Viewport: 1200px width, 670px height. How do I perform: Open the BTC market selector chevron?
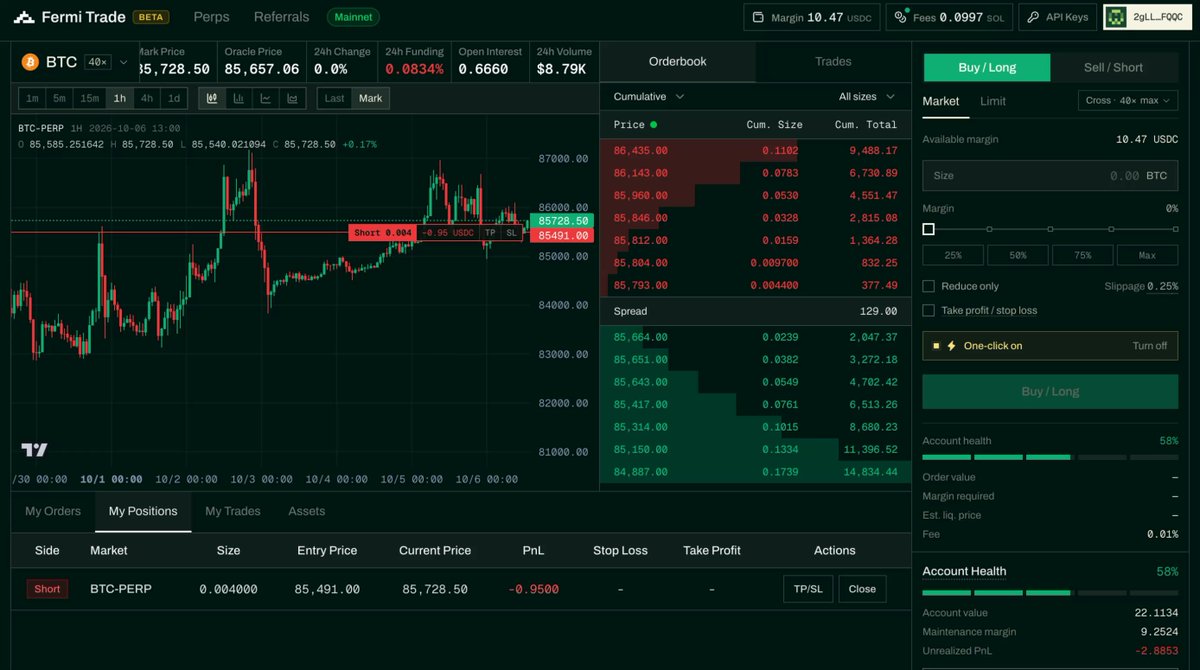coord(124,62)
